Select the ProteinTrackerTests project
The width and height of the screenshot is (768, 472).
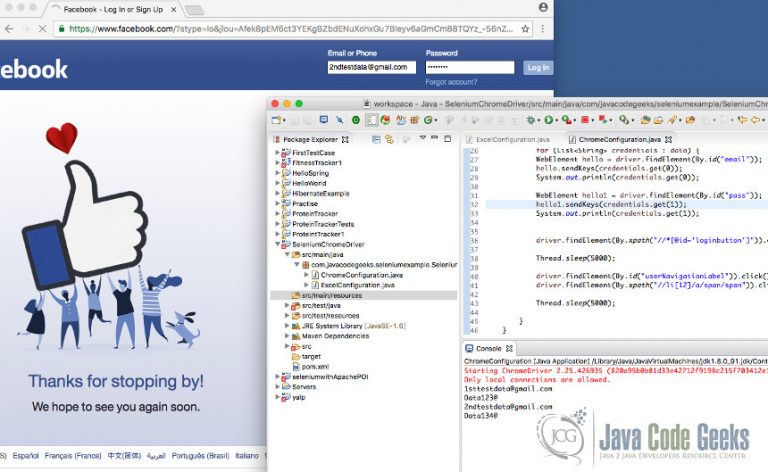(x=323, y=224)
